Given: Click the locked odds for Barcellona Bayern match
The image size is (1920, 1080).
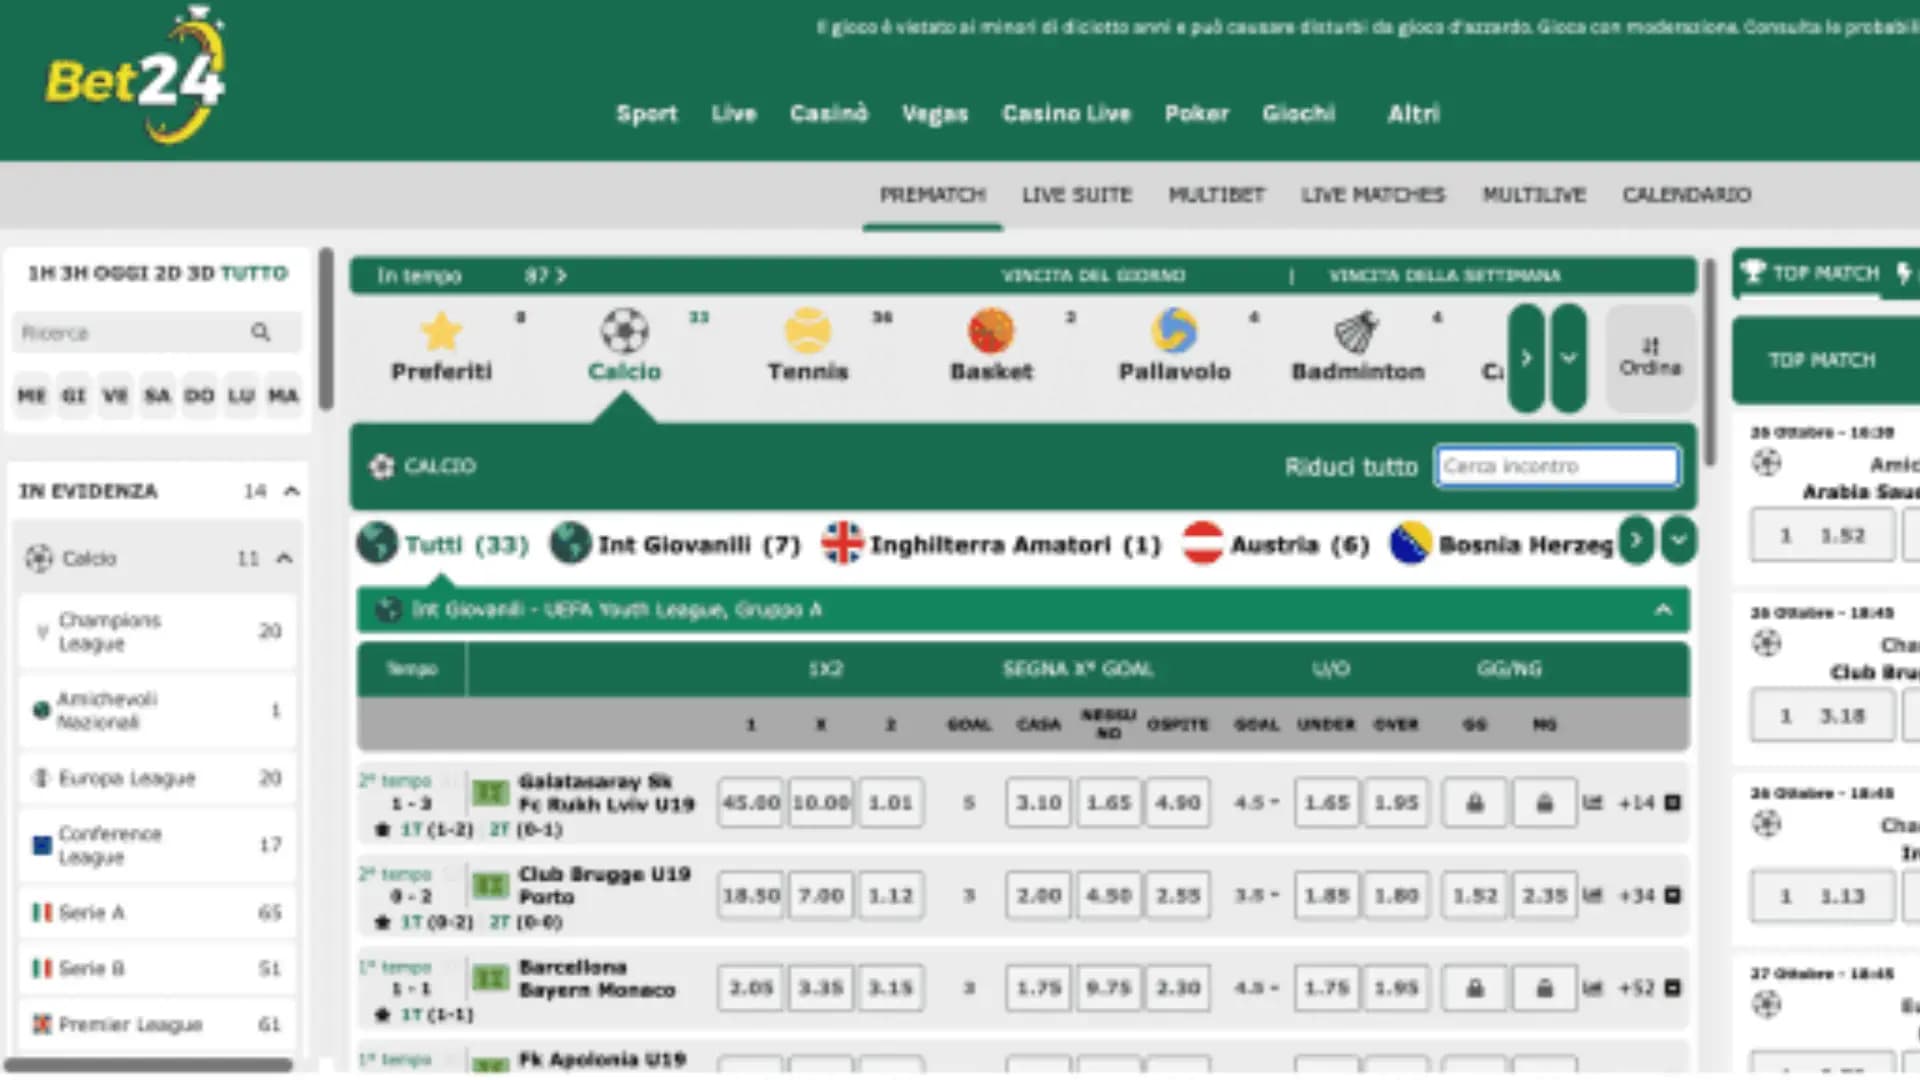Looking at the screenshot, I should 1475,988.
